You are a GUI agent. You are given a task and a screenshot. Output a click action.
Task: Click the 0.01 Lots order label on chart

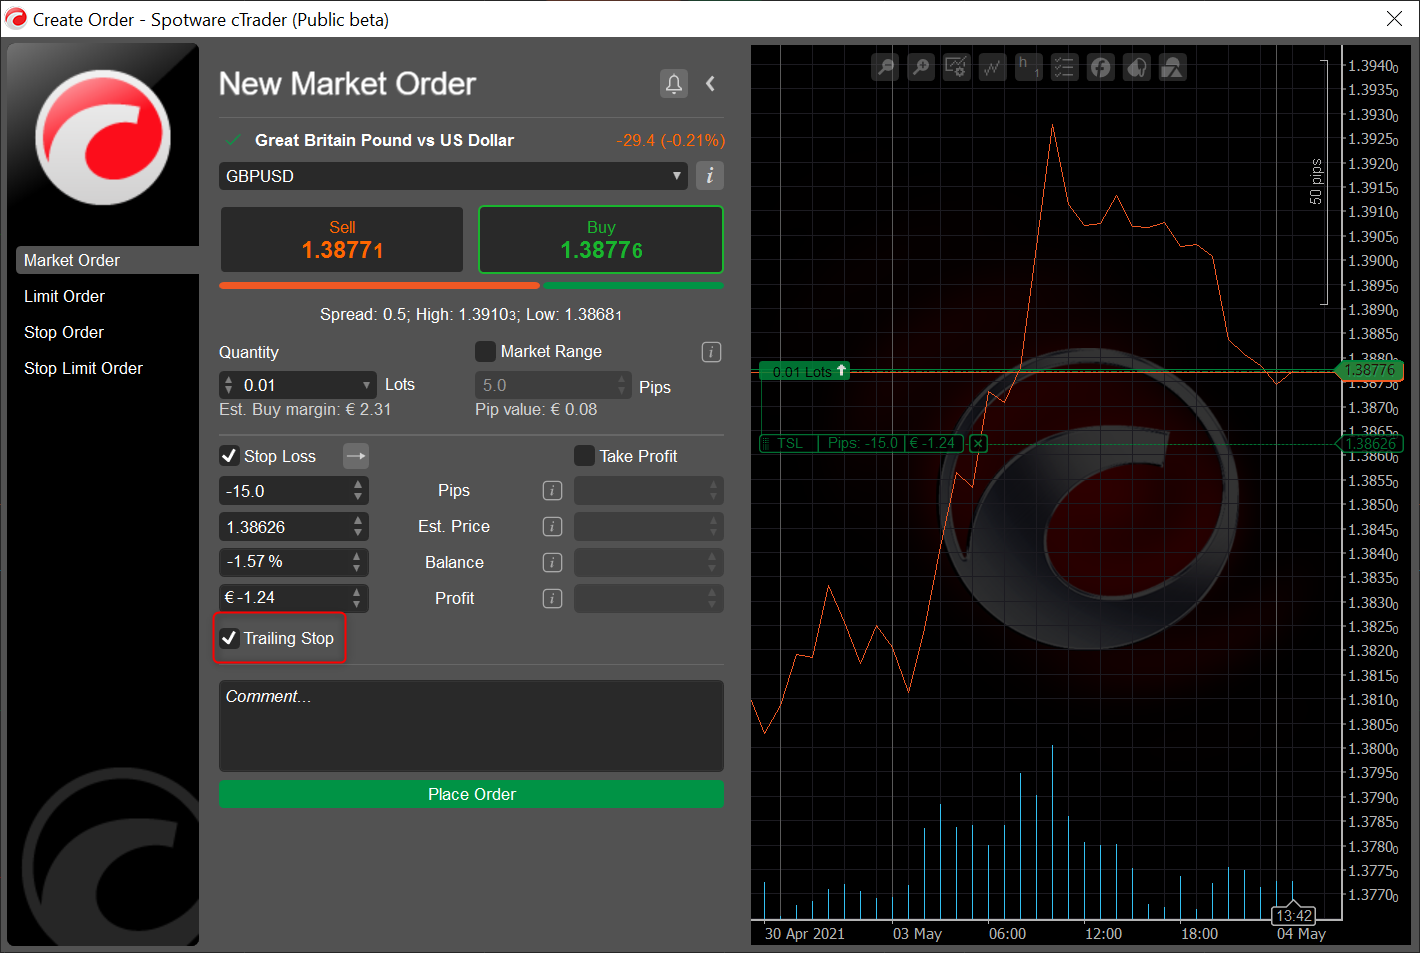pyautogui.click(x=804, y=371)
